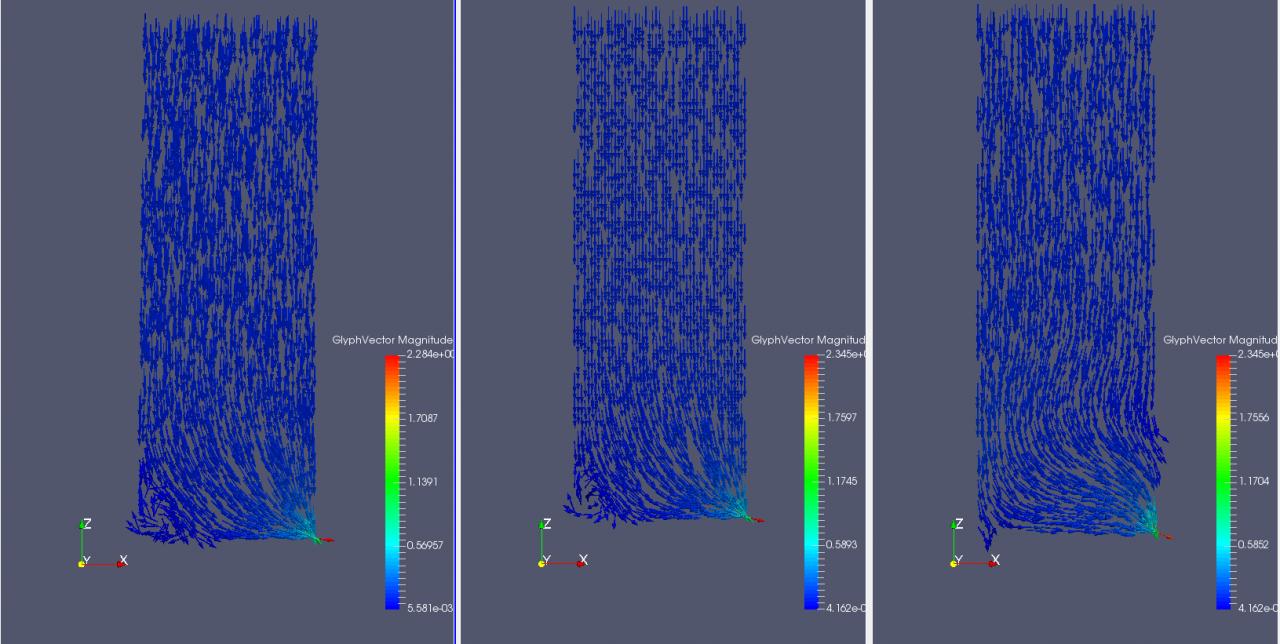Select the 0.5893 legend tick label
The image size is (1280, 644).
[842, 545]
